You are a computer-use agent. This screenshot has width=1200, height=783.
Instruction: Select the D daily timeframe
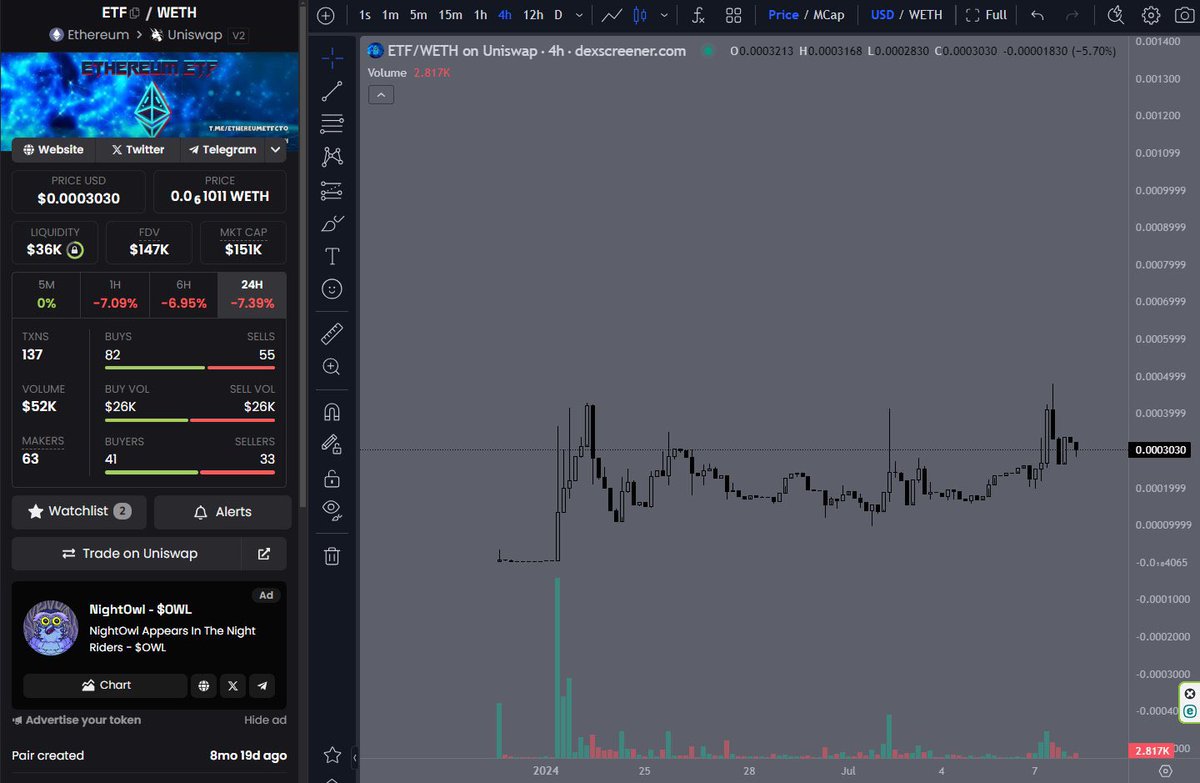[x=558, y=15]
